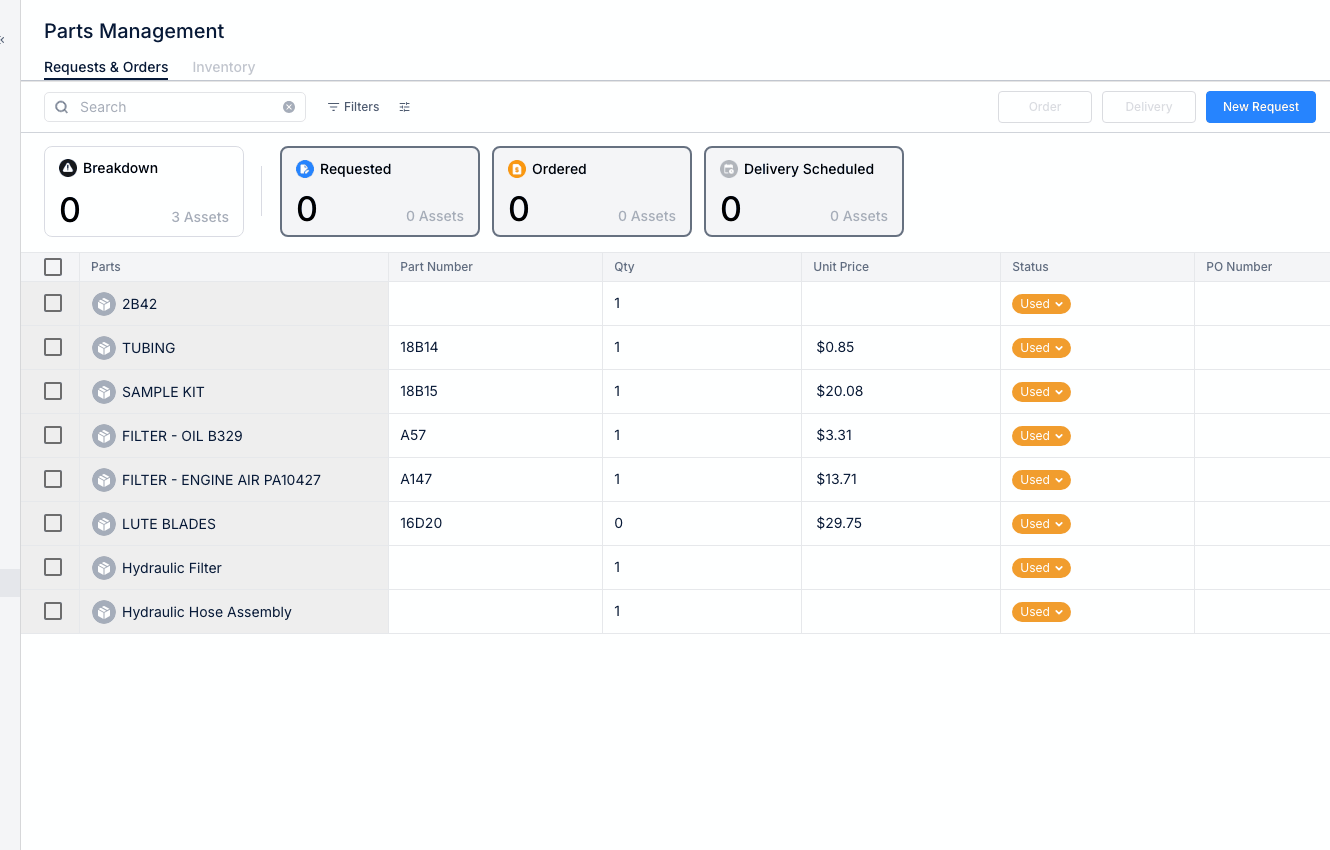Viewport: 1330px width, 850px height.
Task: Click inside the Search field
Action: (x=170, y=106)
